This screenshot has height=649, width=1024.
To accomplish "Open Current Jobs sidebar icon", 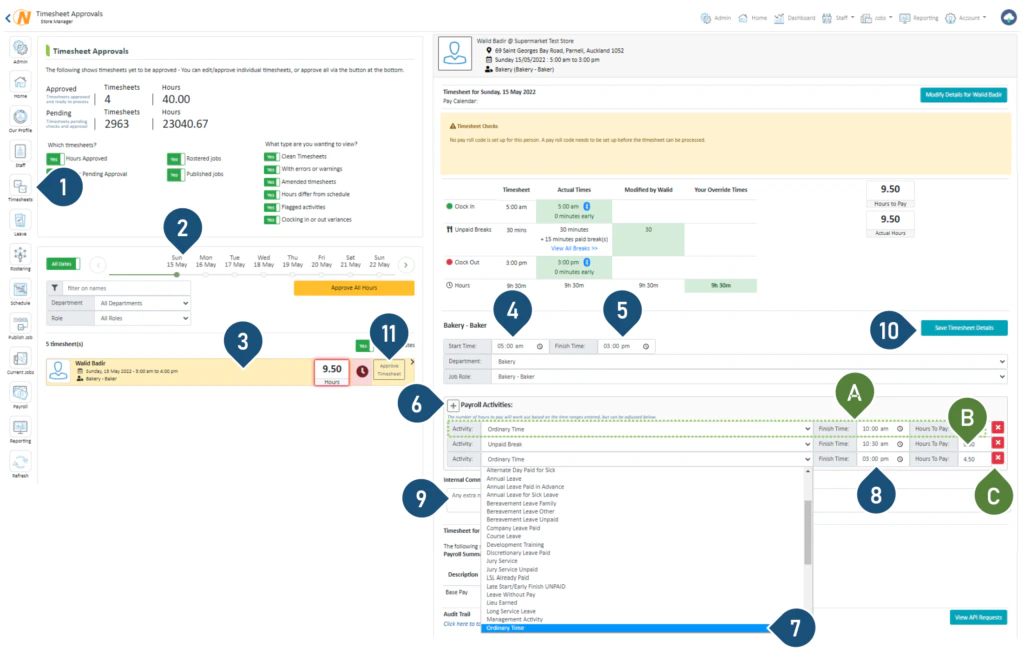I will pyautogui.click(x=20, y=359).
